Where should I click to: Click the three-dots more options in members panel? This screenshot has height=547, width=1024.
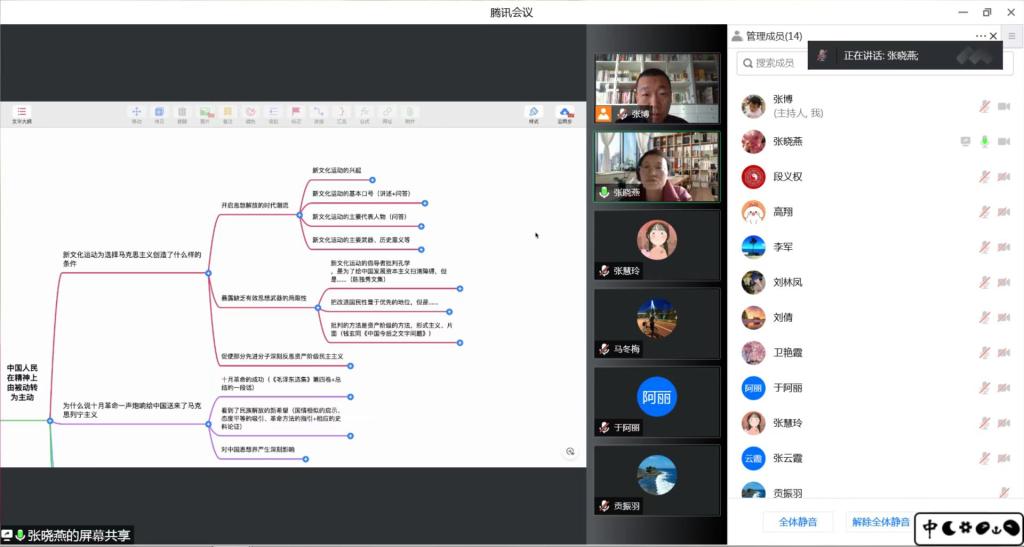981,36
